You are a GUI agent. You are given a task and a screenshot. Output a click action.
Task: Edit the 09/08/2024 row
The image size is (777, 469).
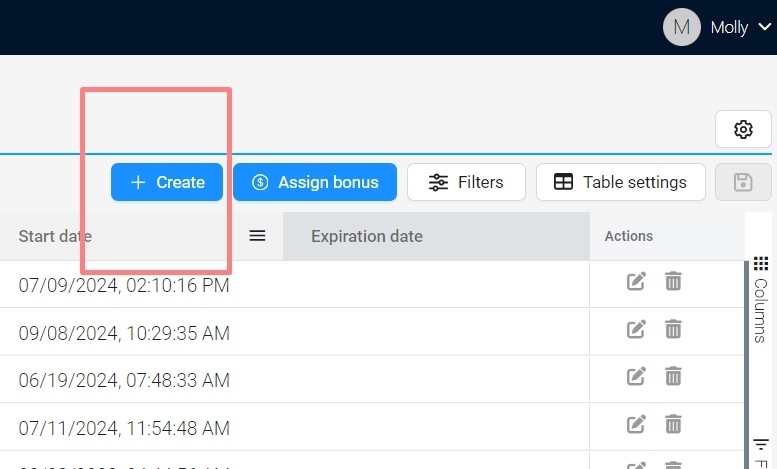coord(636,329)
